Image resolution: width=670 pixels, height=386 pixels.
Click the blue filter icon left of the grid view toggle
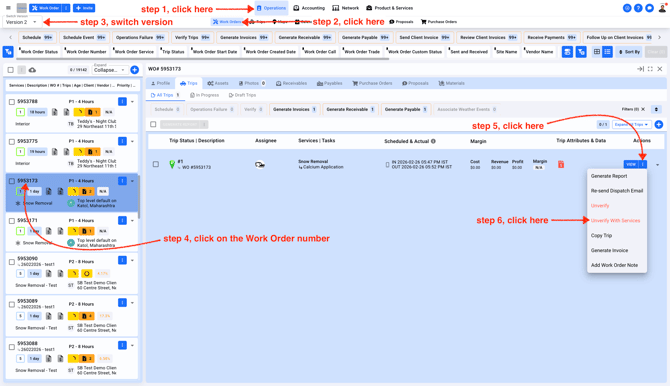pos(581,52)
